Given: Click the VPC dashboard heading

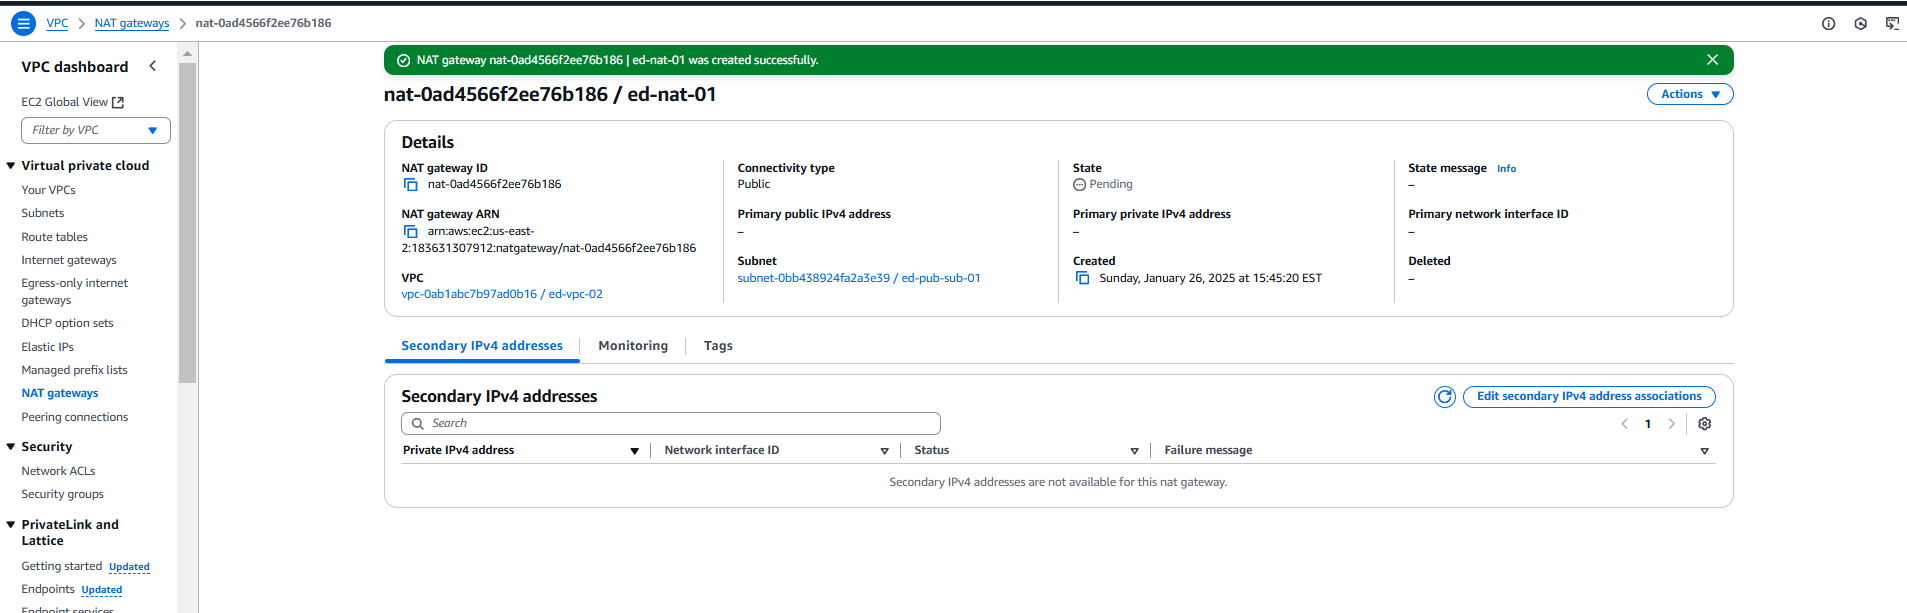Looking at the screenshot, I should click(75, 67).
